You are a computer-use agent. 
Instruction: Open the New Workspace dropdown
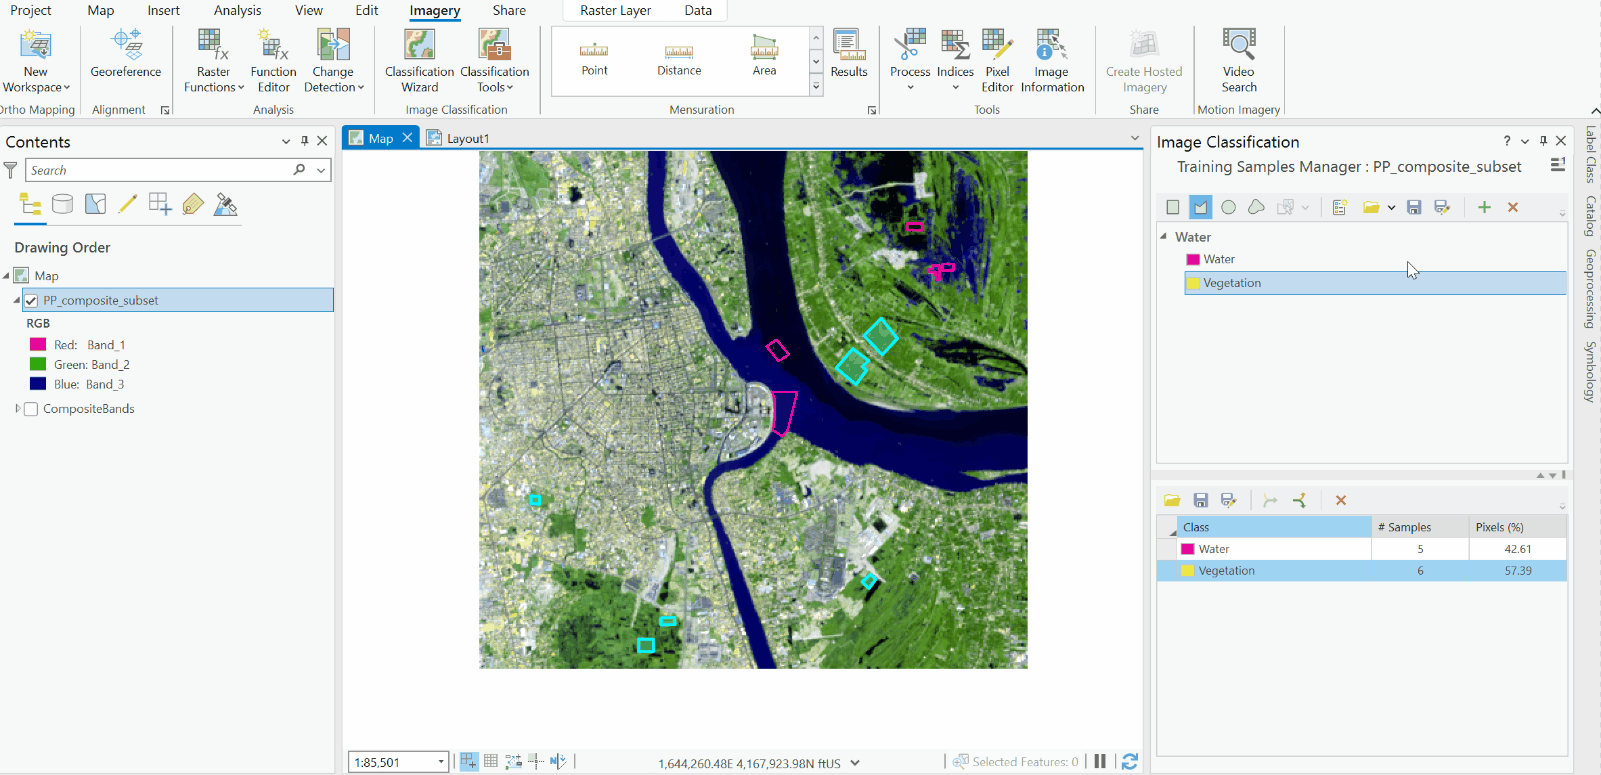pyautogui.click(x=36, y=79)
